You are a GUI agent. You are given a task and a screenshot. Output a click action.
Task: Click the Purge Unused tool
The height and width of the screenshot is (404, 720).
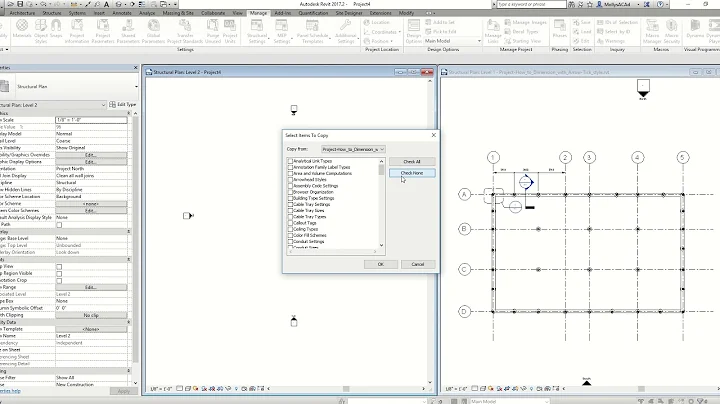coord(213,30)
